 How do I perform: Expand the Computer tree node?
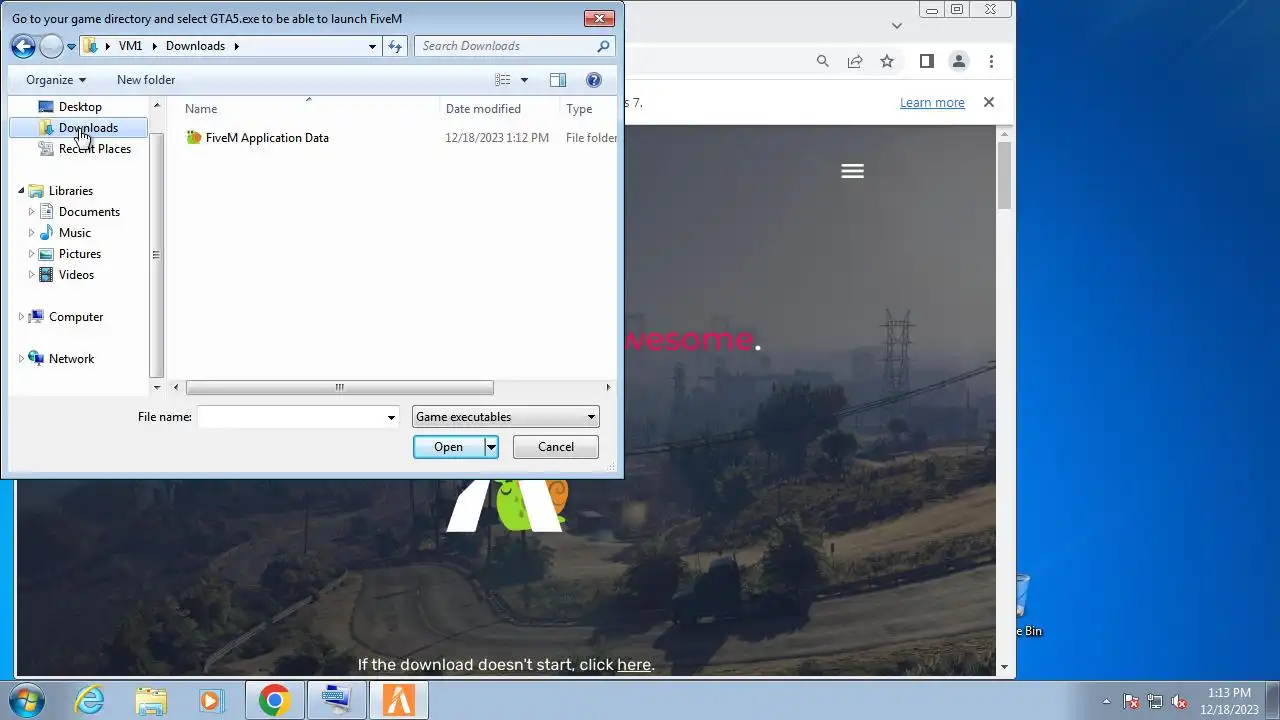21,317
